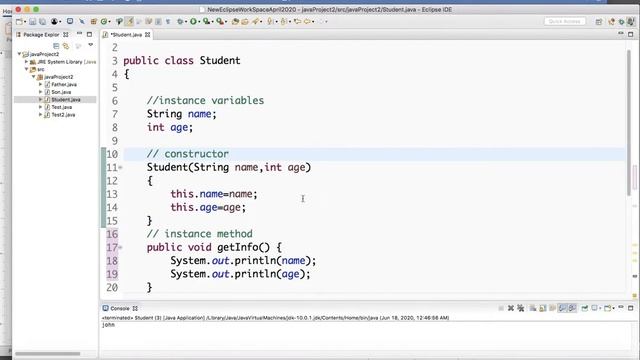Viewport: 640px width, 360px height.
Task: Click 'System.out.println(age);' code line
Action: pos(240,274)
